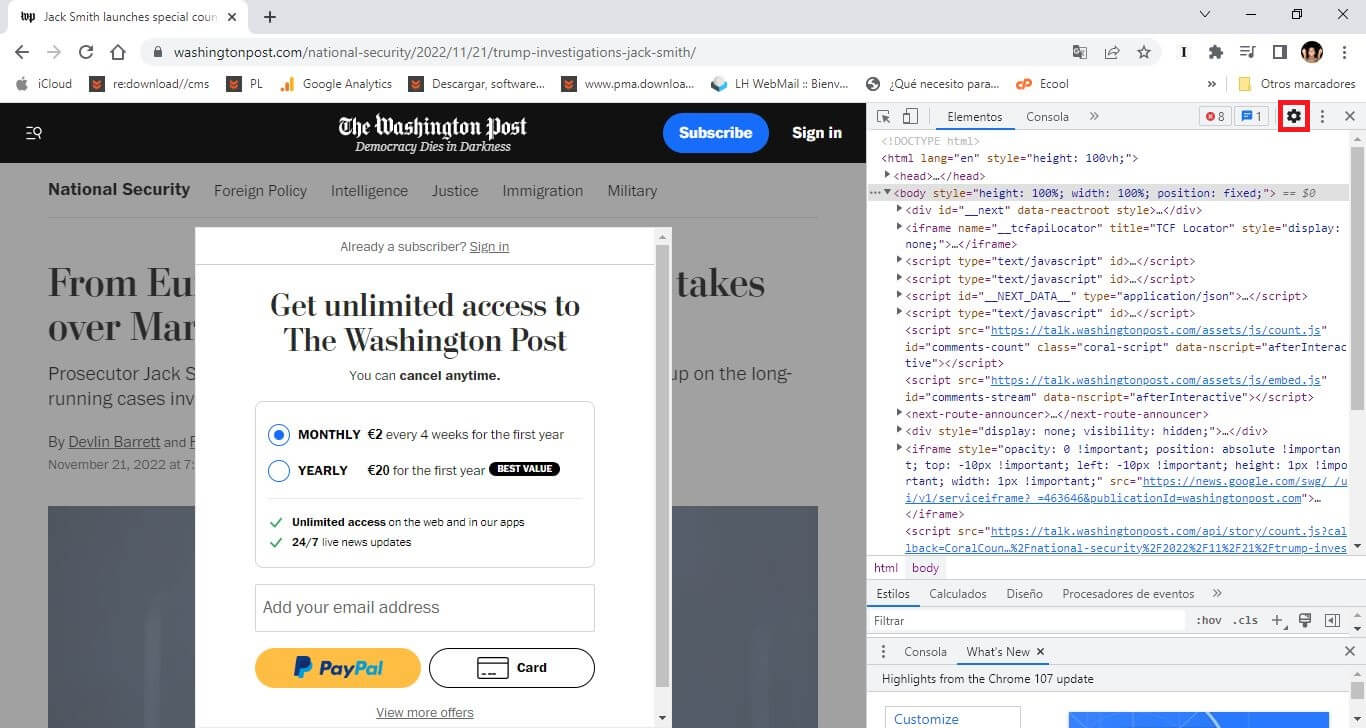View site info padlock icon
Image resolution: width=1366 pixels, height=728 pixels.
pos(158,52)
